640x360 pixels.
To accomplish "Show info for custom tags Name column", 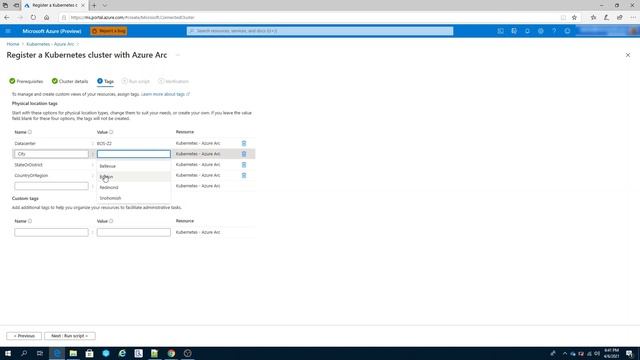I will 30,221.
